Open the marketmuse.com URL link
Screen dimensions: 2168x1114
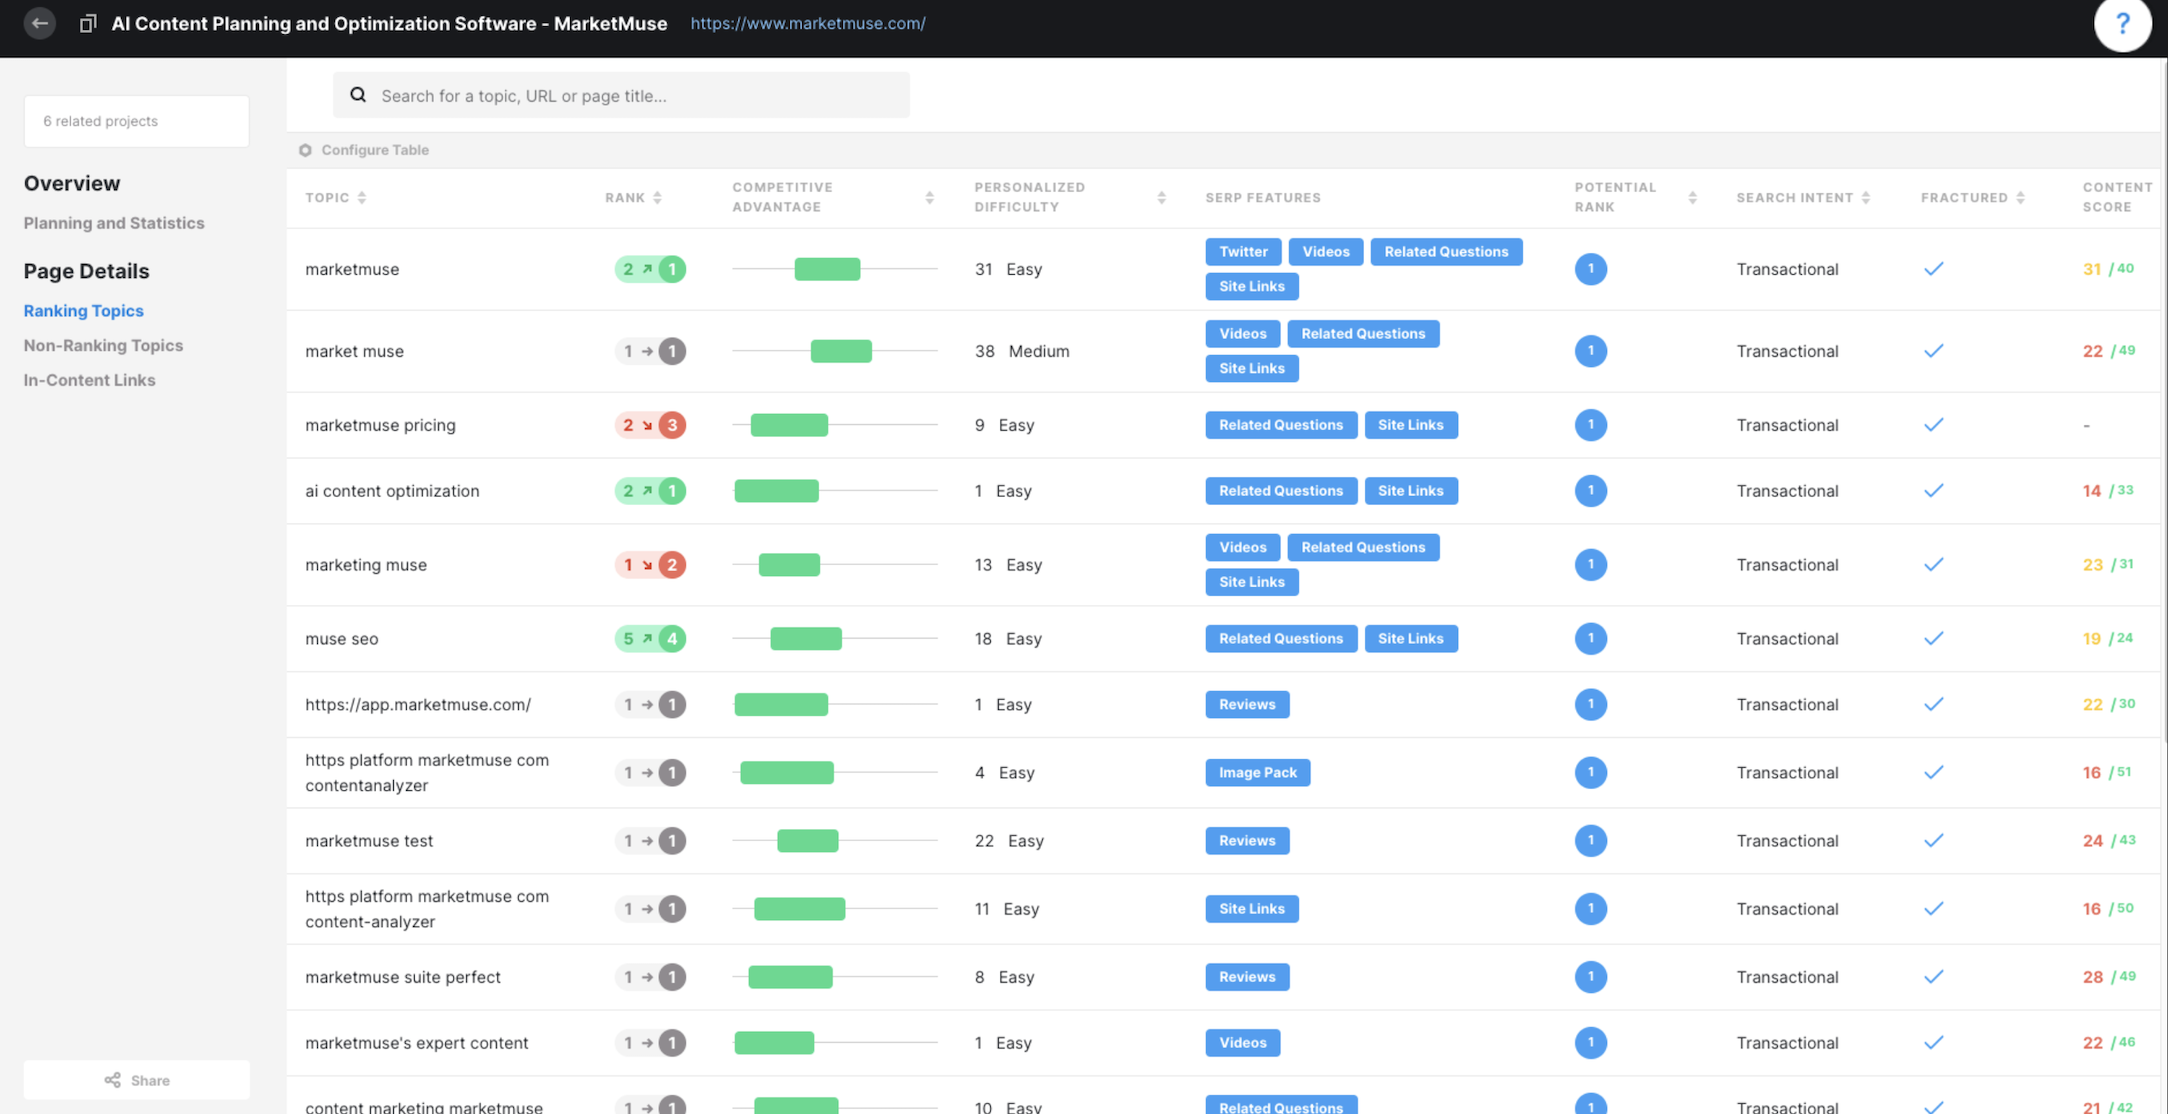pos(808,23)
